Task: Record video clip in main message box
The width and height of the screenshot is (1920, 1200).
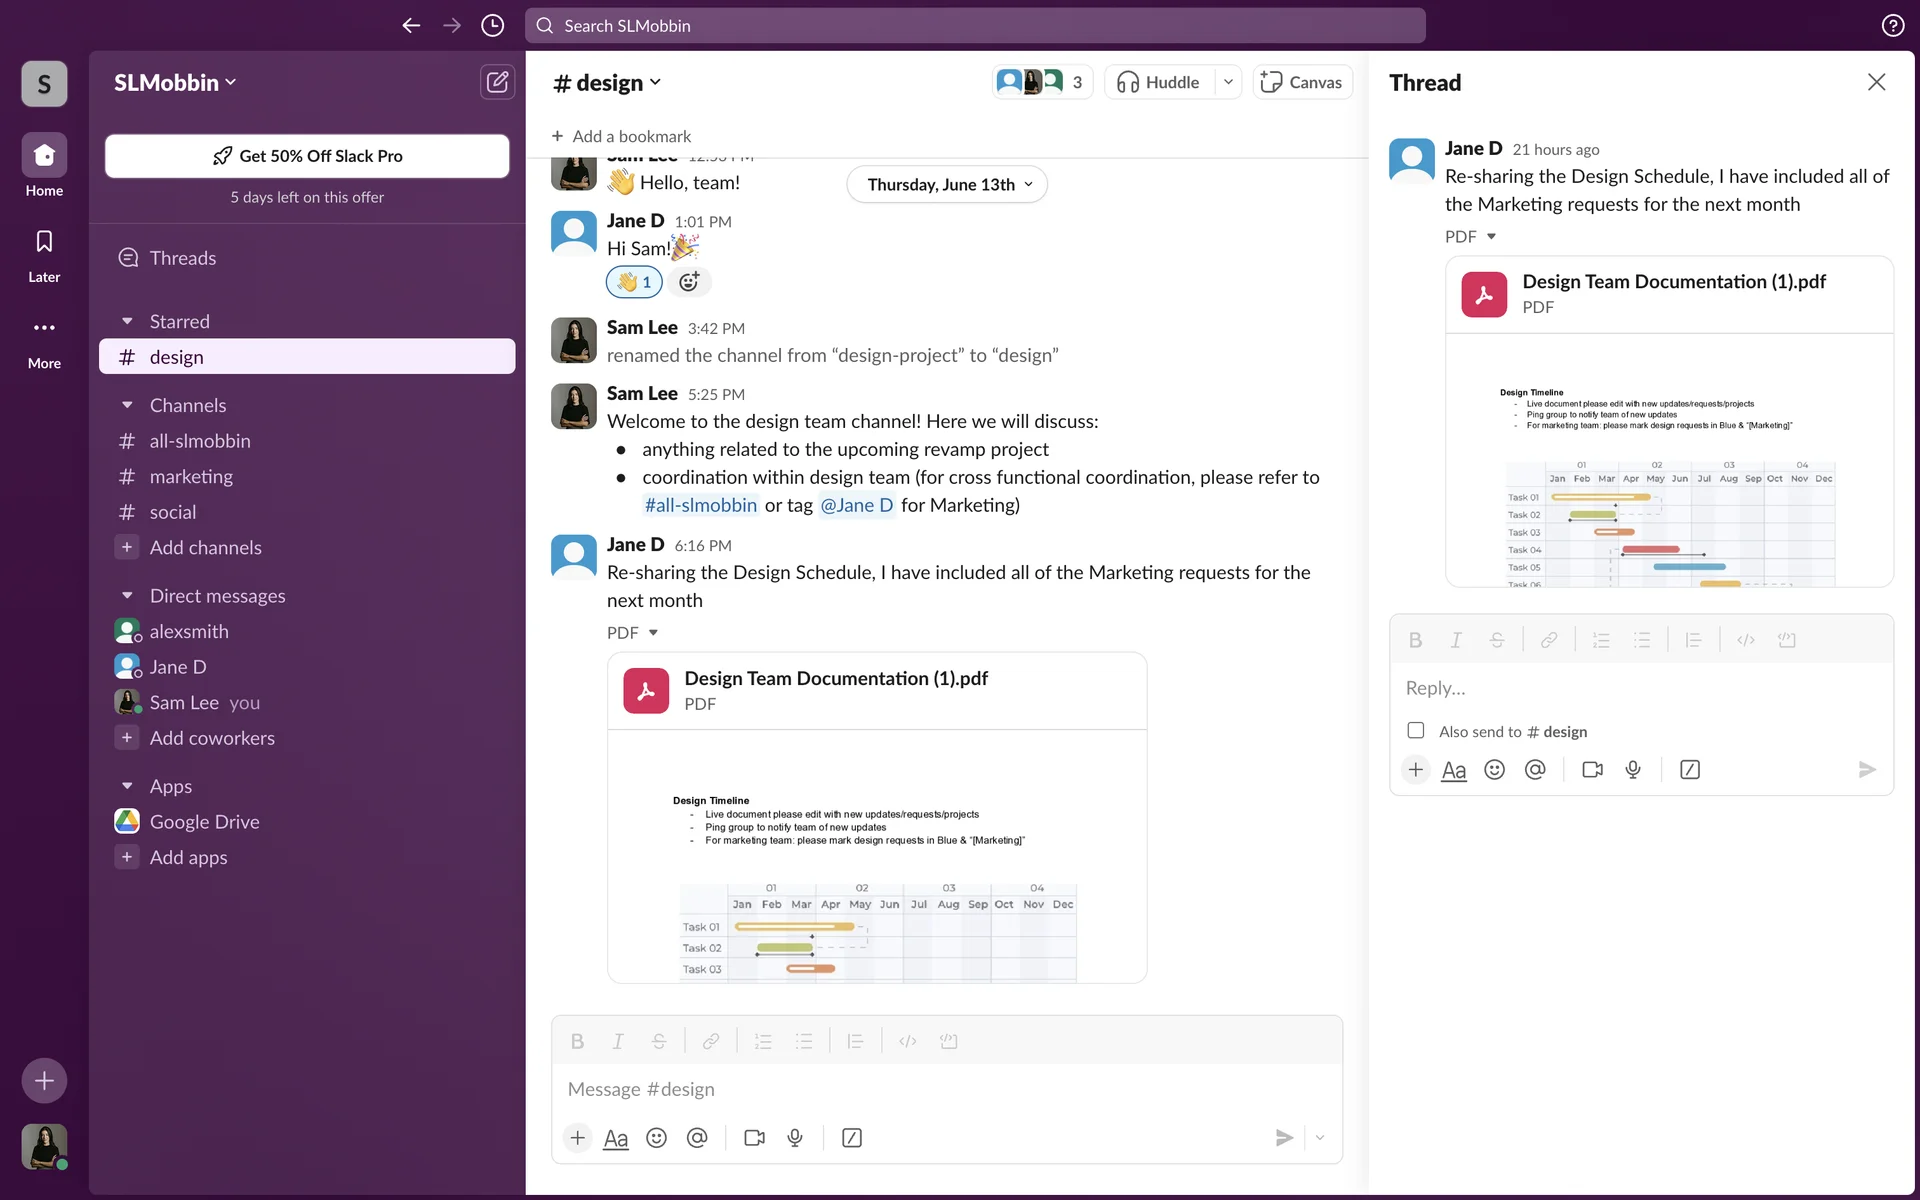Action: coord(755,1138)
